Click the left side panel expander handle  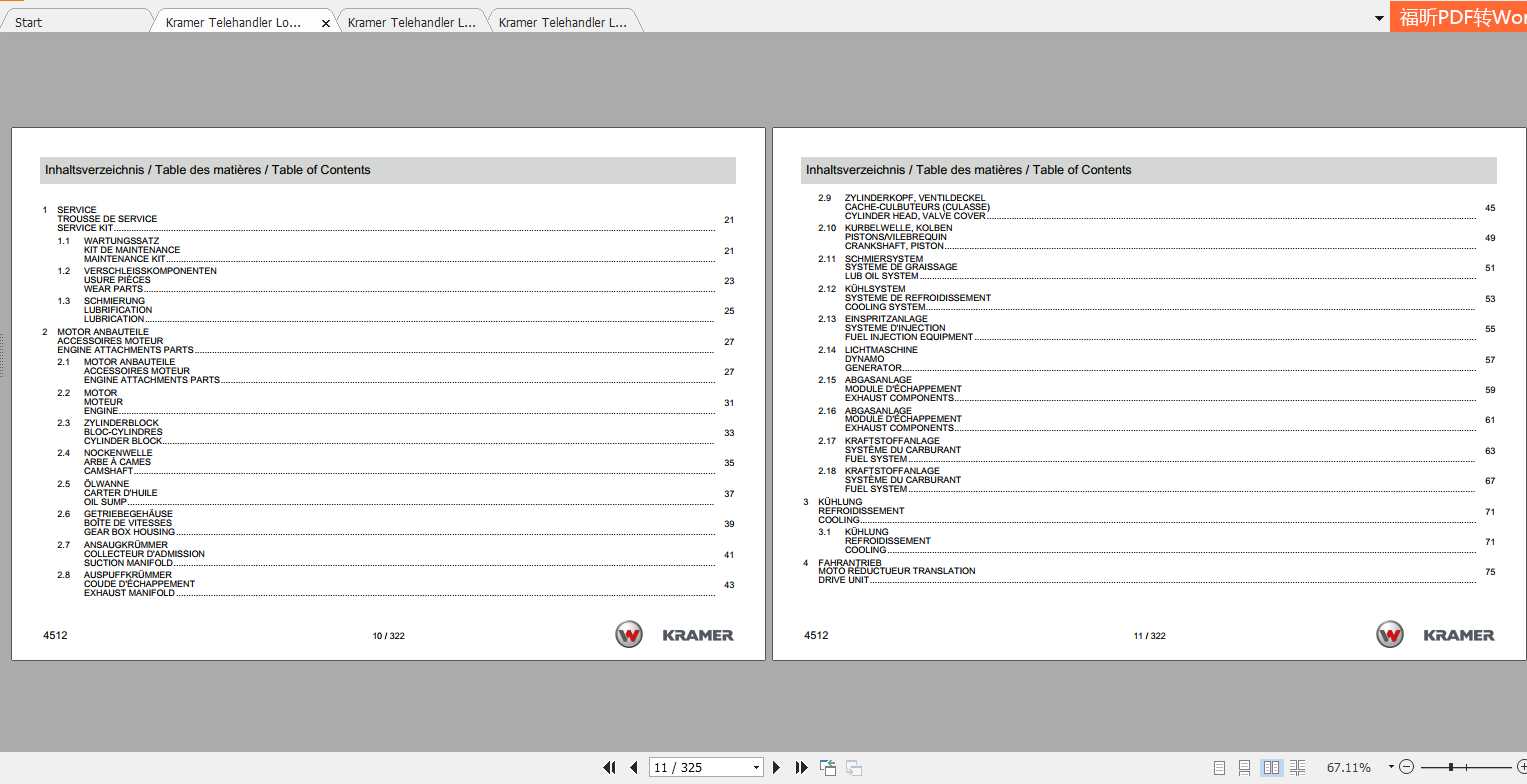(3, 356)
